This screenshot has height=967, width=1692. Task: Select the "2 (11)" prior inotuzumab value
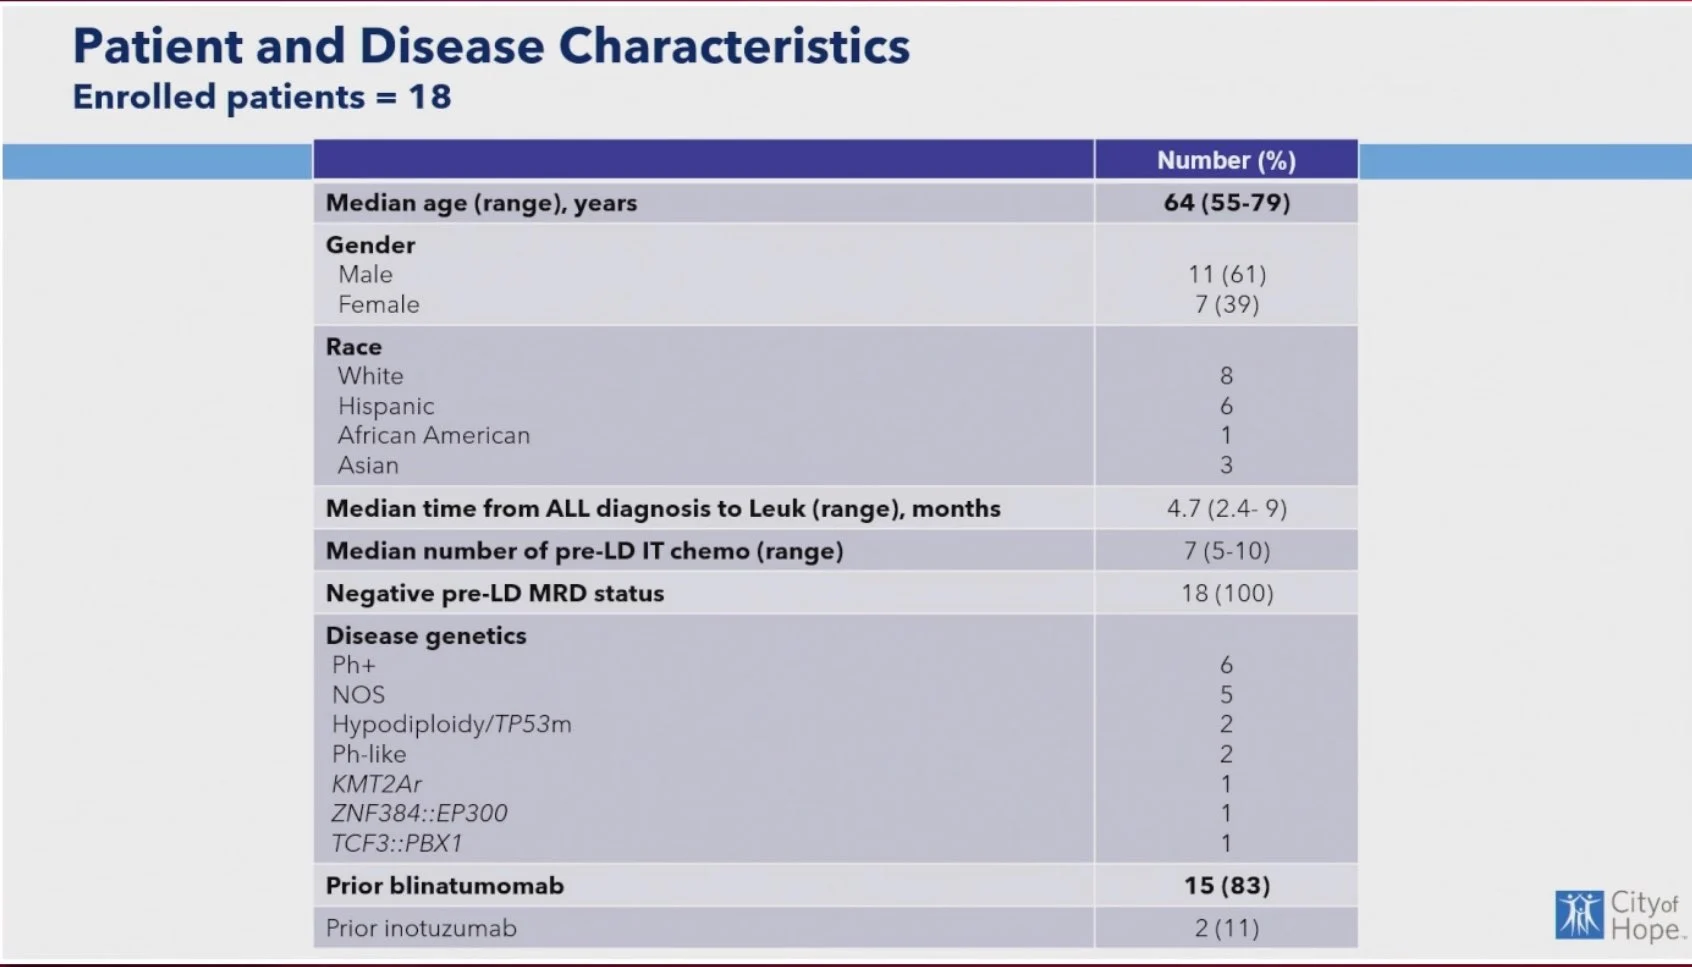(x=1226, y=928)
